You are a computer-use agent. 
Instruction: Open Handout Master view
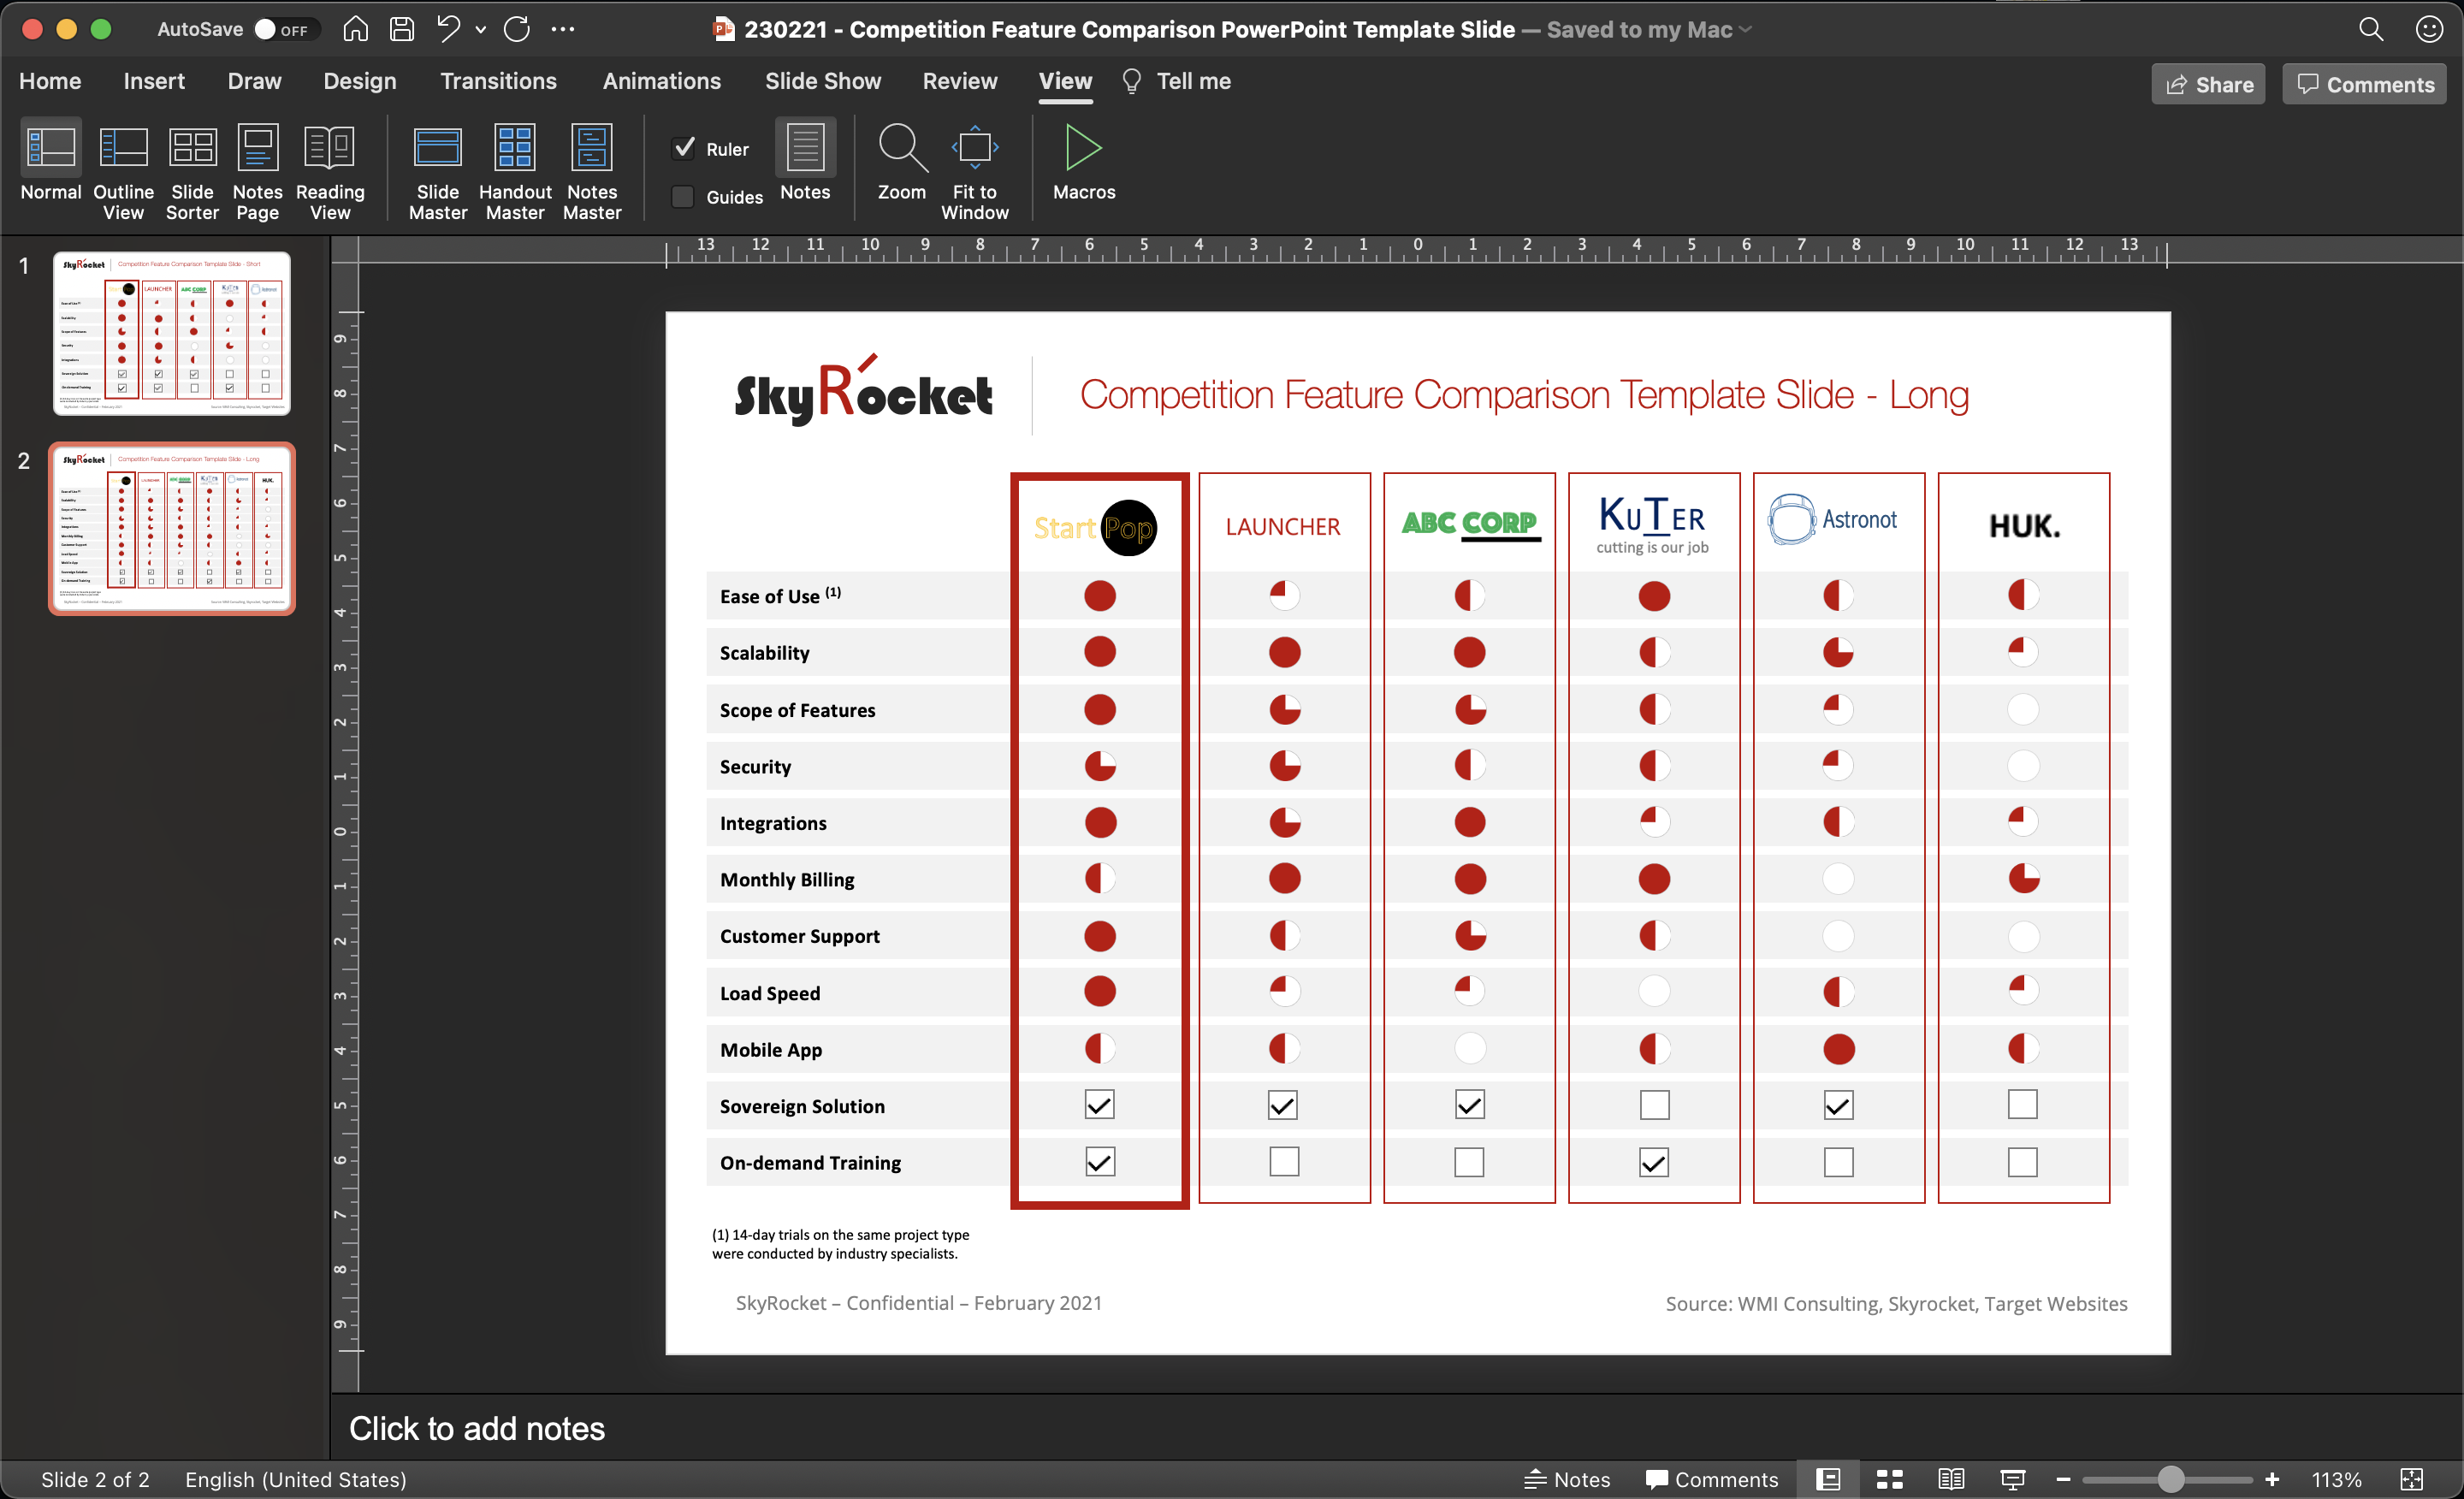point(515,170)
